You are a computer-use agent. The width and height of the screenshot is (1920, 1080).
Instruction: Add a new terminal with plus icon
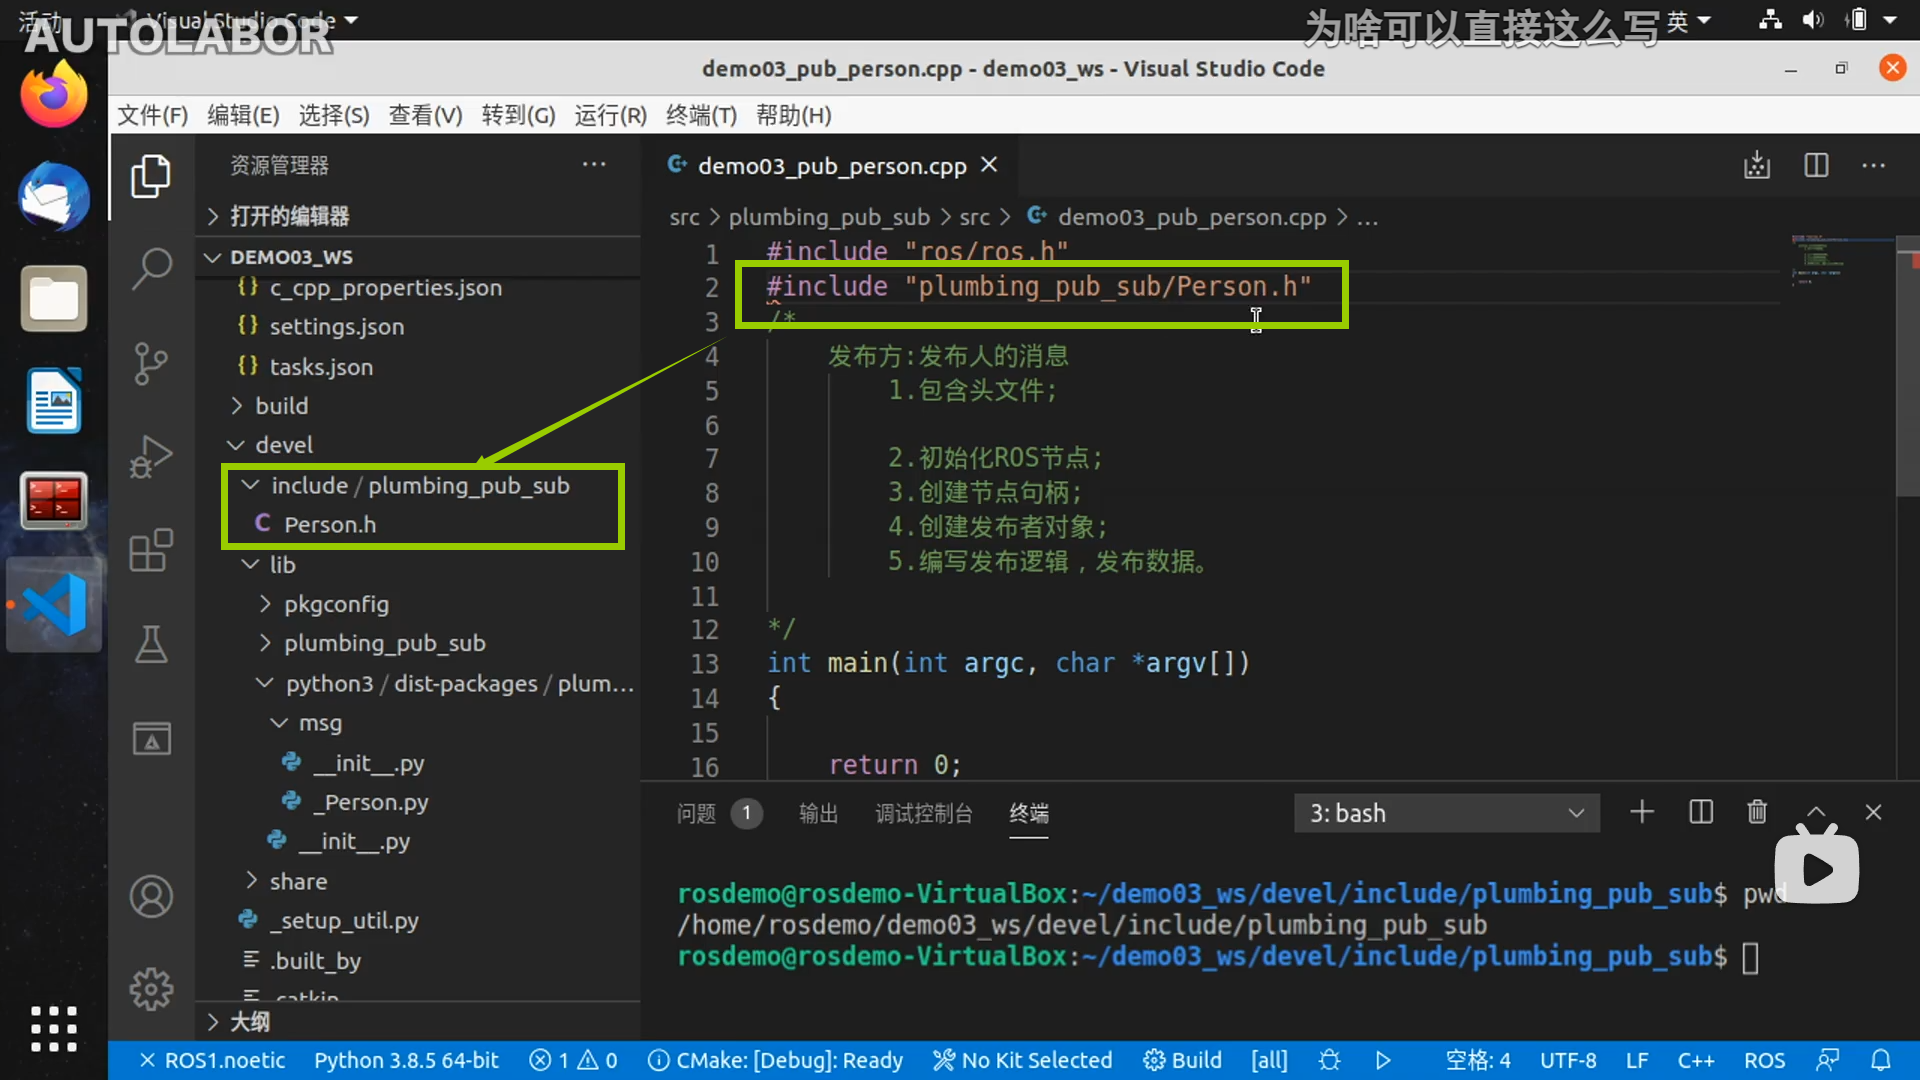[x=1642, y=812]
